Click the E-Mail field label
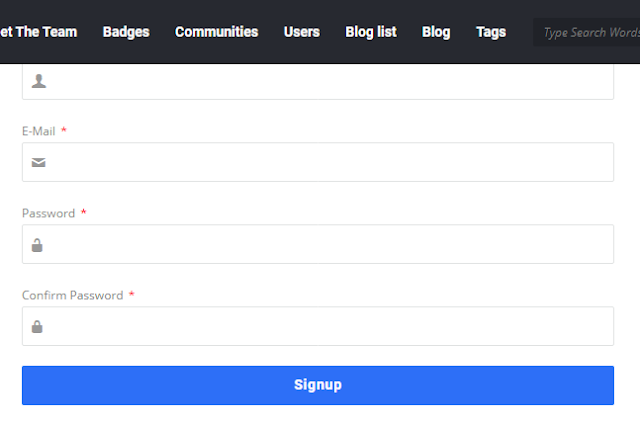This screenshot has width=640, height=424. pos(39,131)
